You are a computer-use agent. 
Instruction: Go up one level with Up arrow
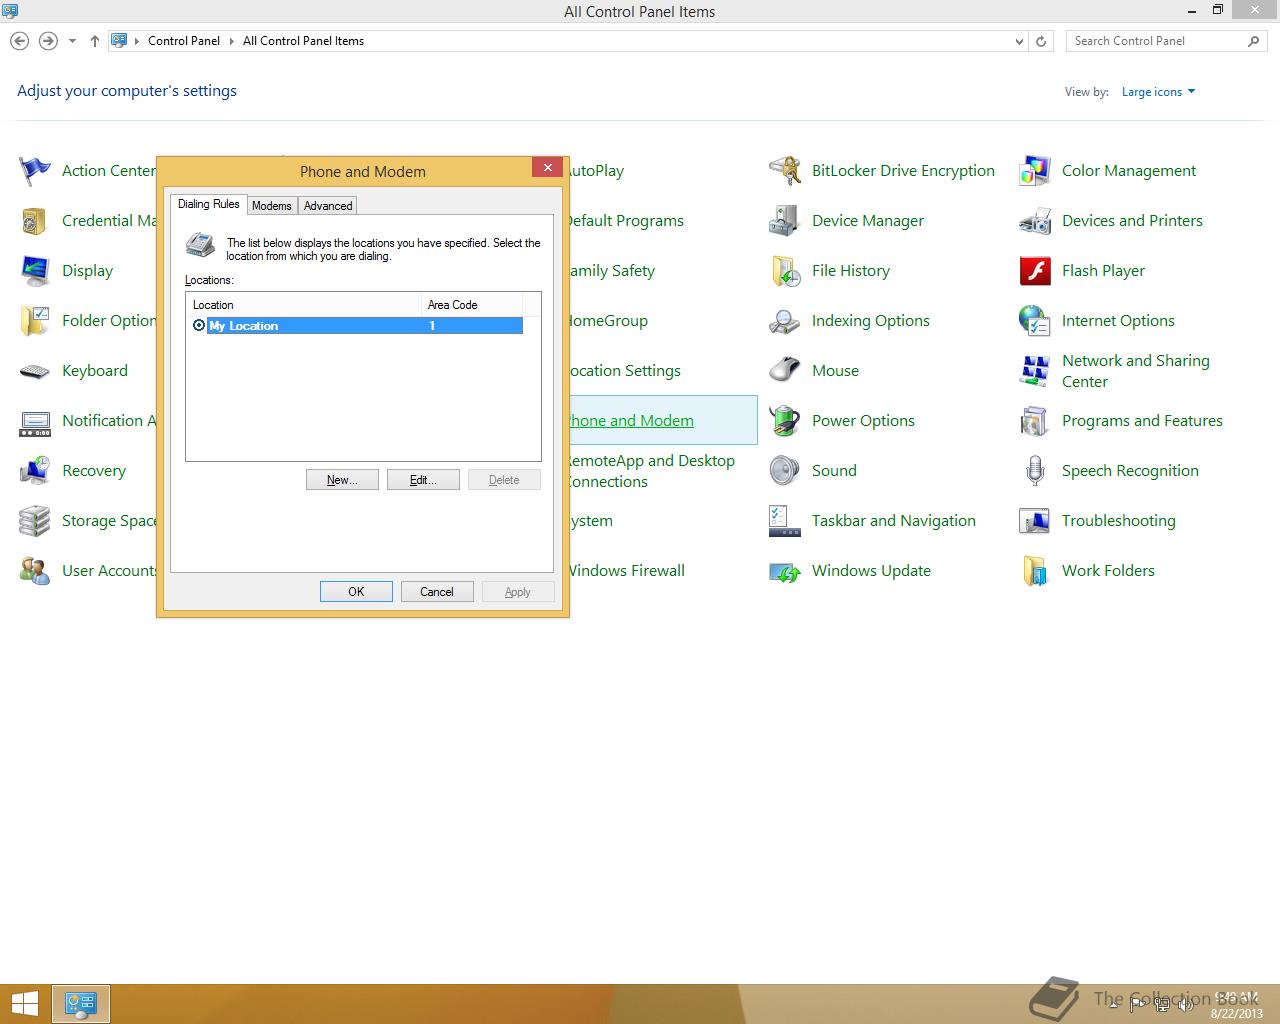94,41
